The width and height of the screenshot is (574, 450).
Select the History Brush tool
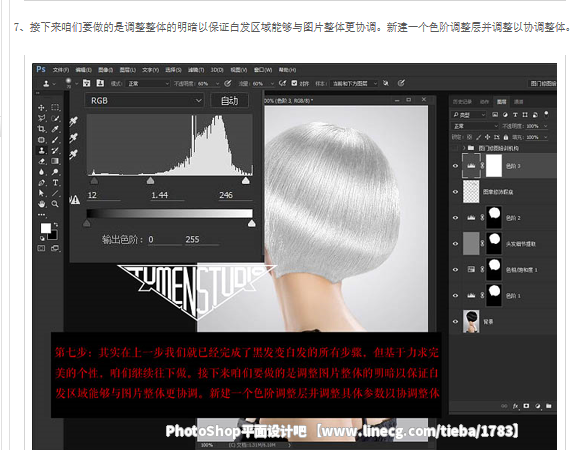[55, 150]
